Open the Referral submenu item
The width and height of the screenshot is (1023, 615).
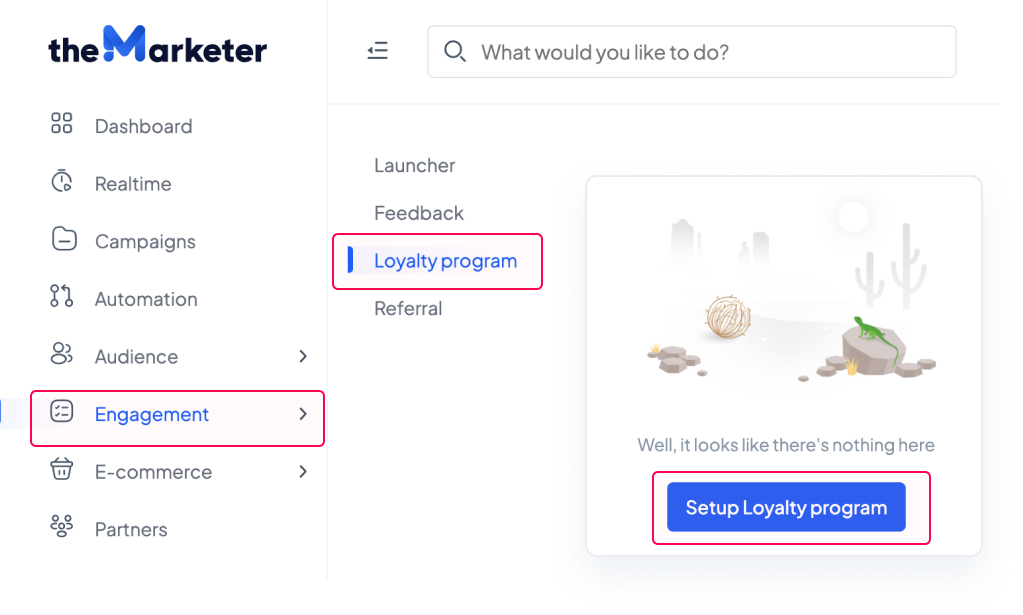[x=408, y=308]
